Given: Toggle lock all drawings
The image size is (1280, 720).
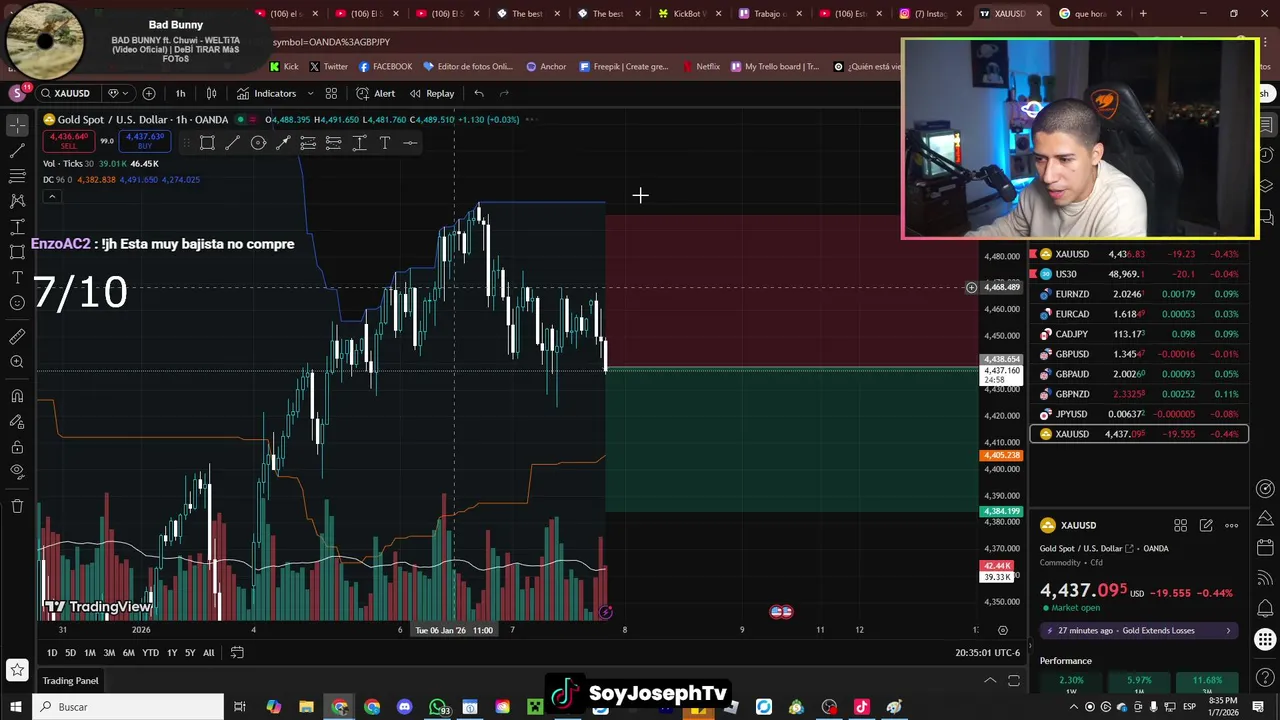Looking at the screenshot, I should (x=17, y=446).
